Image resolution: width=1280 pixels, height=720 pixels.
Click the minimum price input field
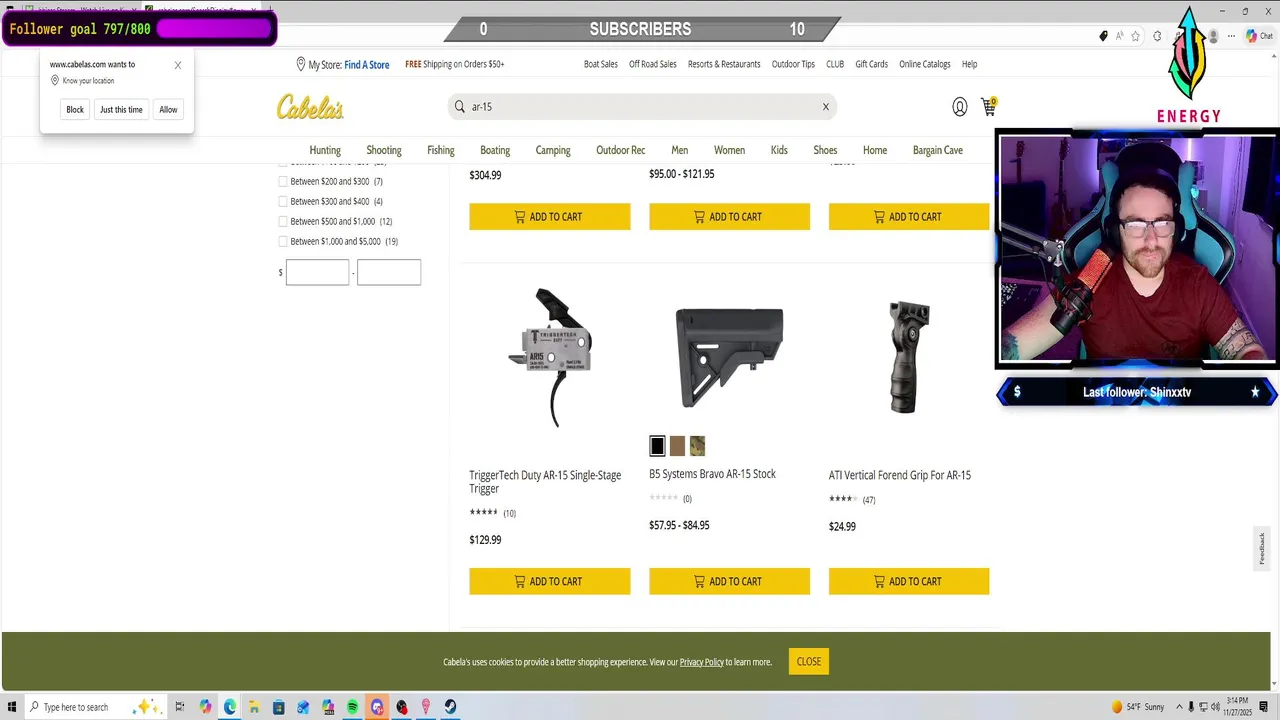point(318,272)
